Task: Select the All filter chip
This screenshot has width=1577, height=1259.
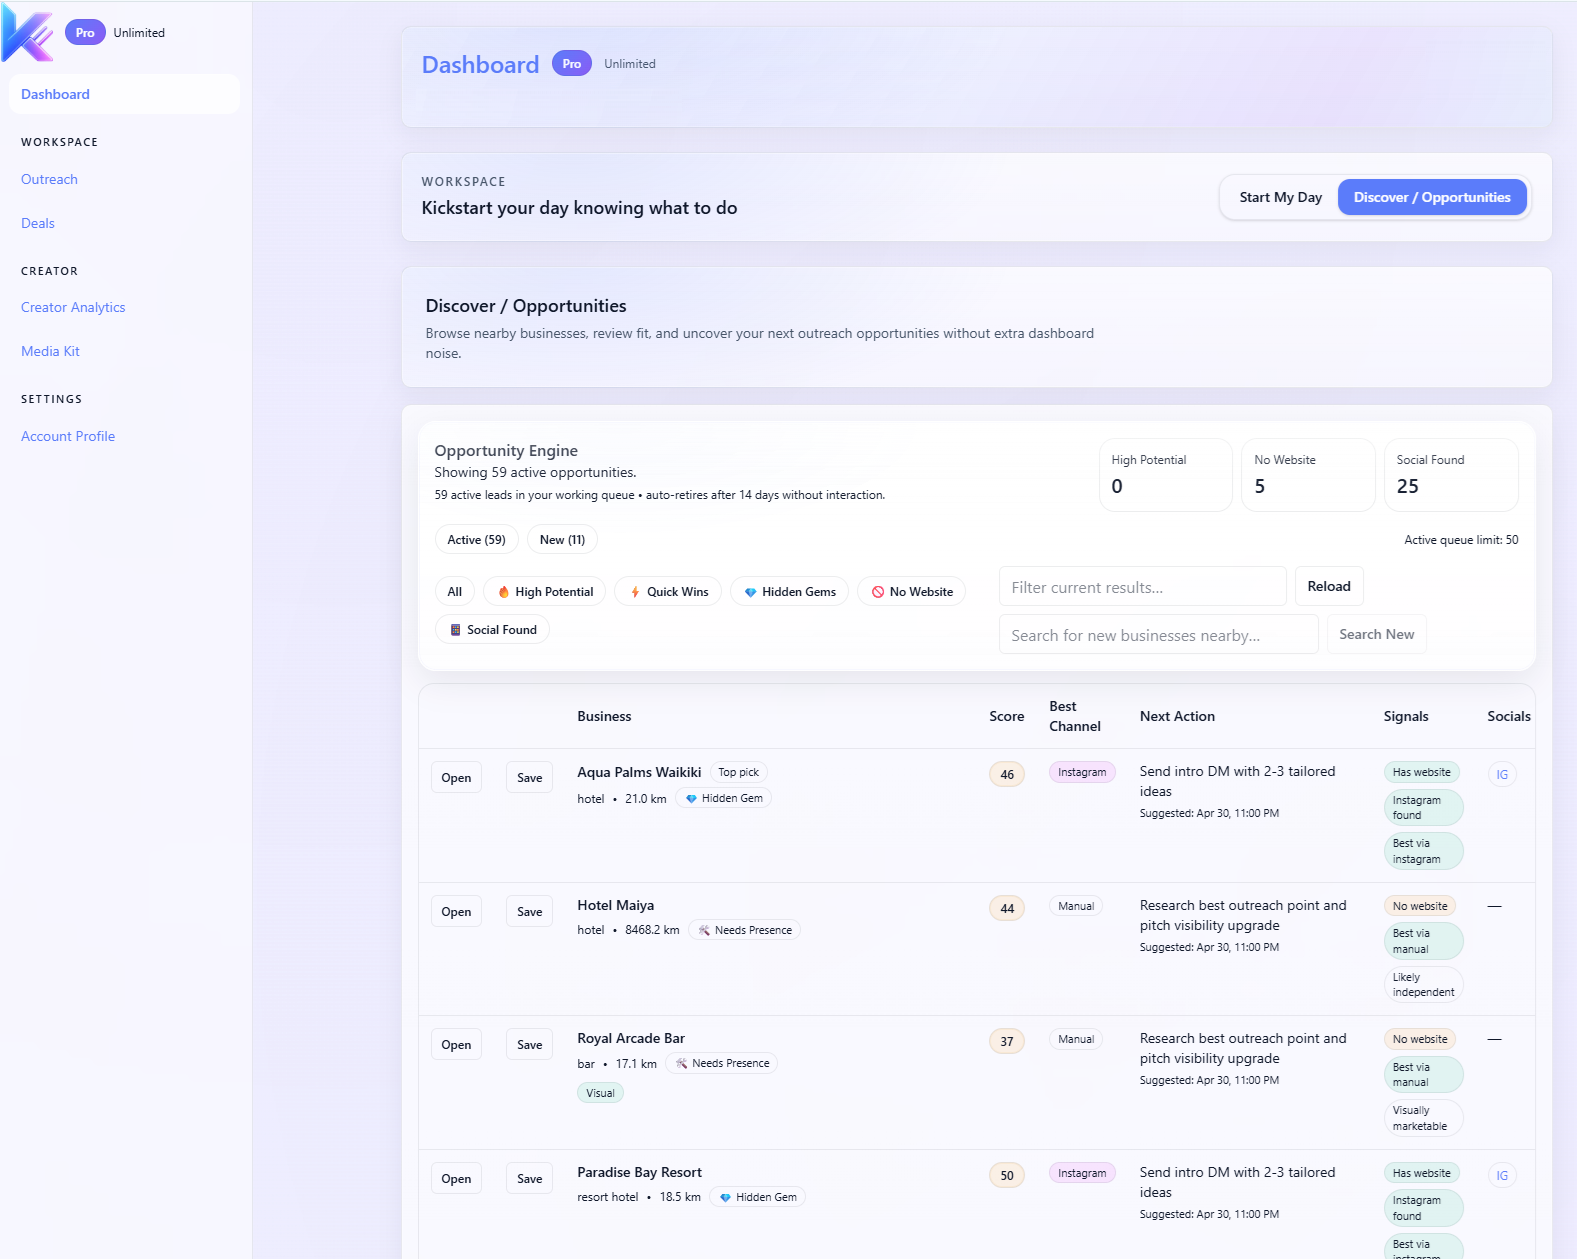Action: click(x=455, y=592)
